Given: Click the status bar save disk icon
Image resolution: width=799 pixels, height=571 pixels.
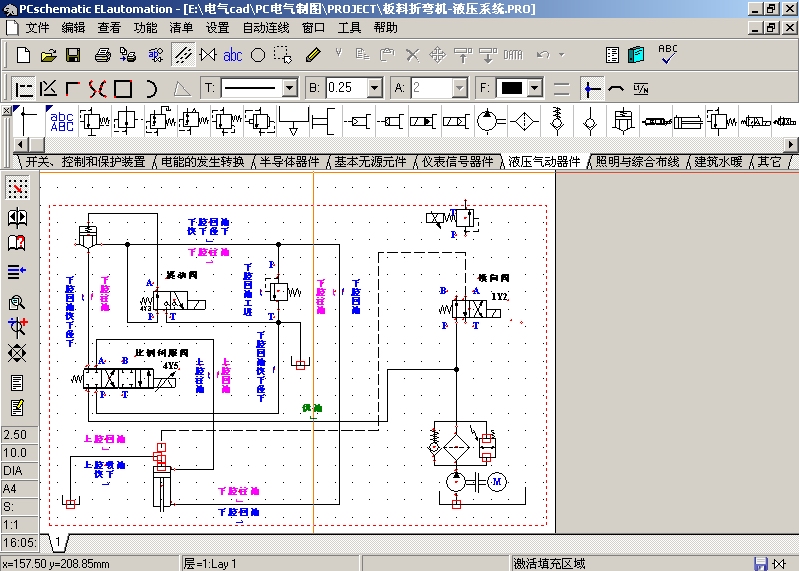Looking at the screenshot, I should click(761, 563).
